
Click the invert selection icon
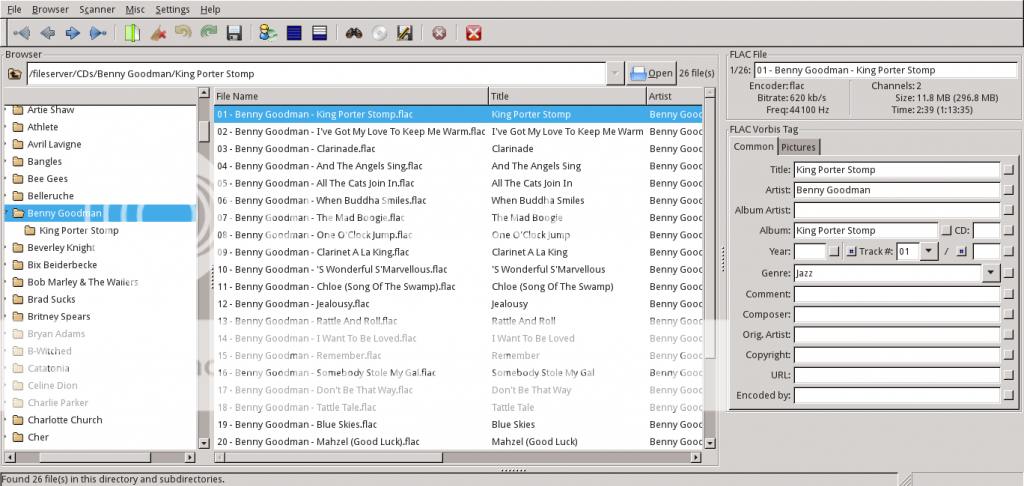(319, 33)
